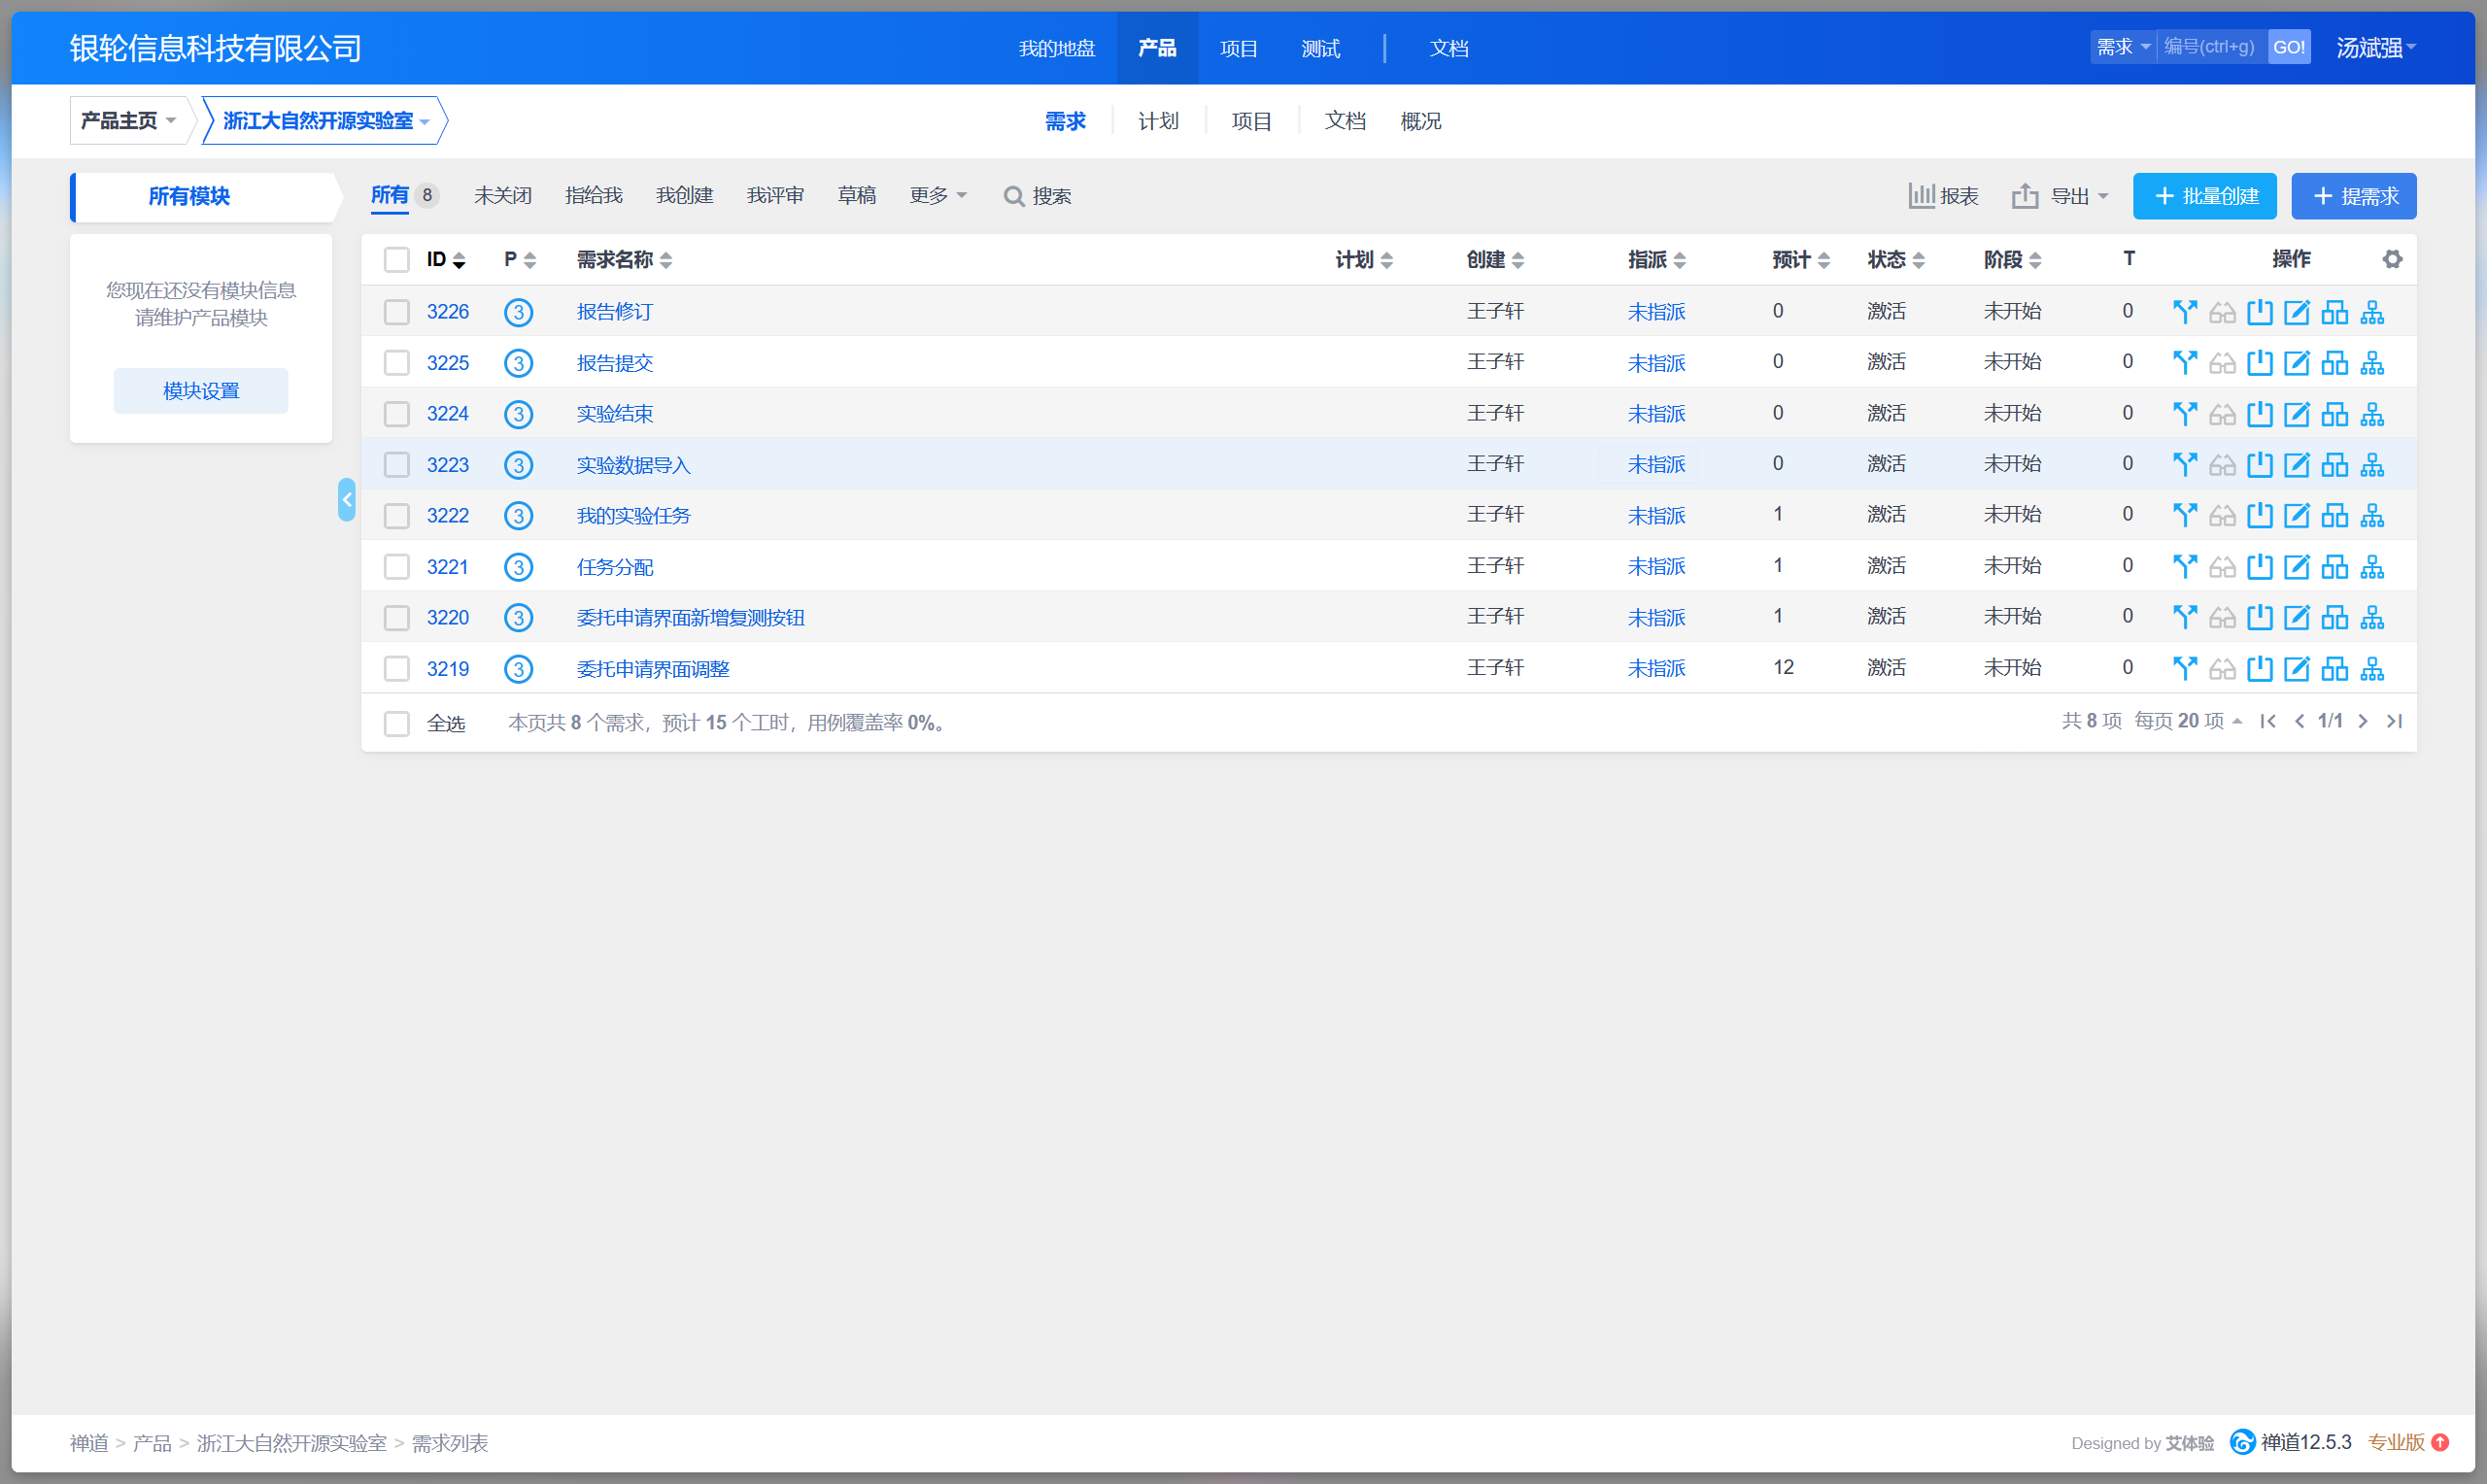The height and width of the screenshot is (1484, 2487).
Task: Collapse the module sidebar with the arrow handle
Action: point(346,499)
